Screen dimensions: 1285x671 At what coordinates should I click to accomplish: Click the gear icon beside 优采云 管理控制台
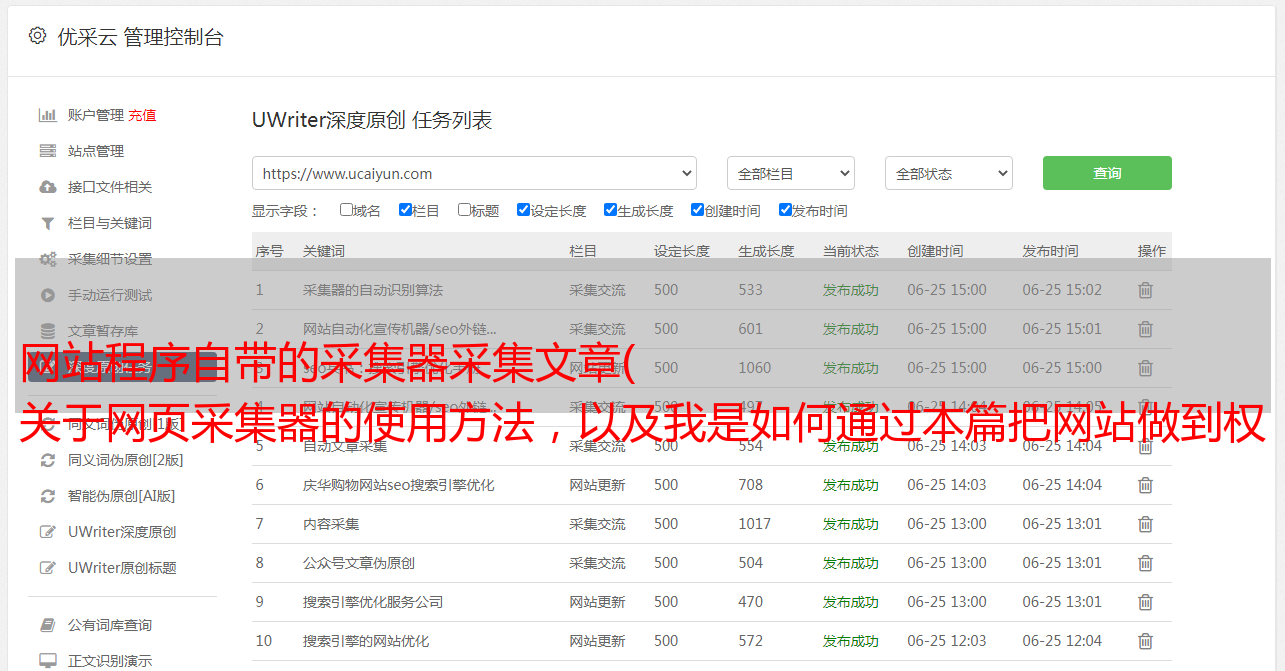pos(37,36)
